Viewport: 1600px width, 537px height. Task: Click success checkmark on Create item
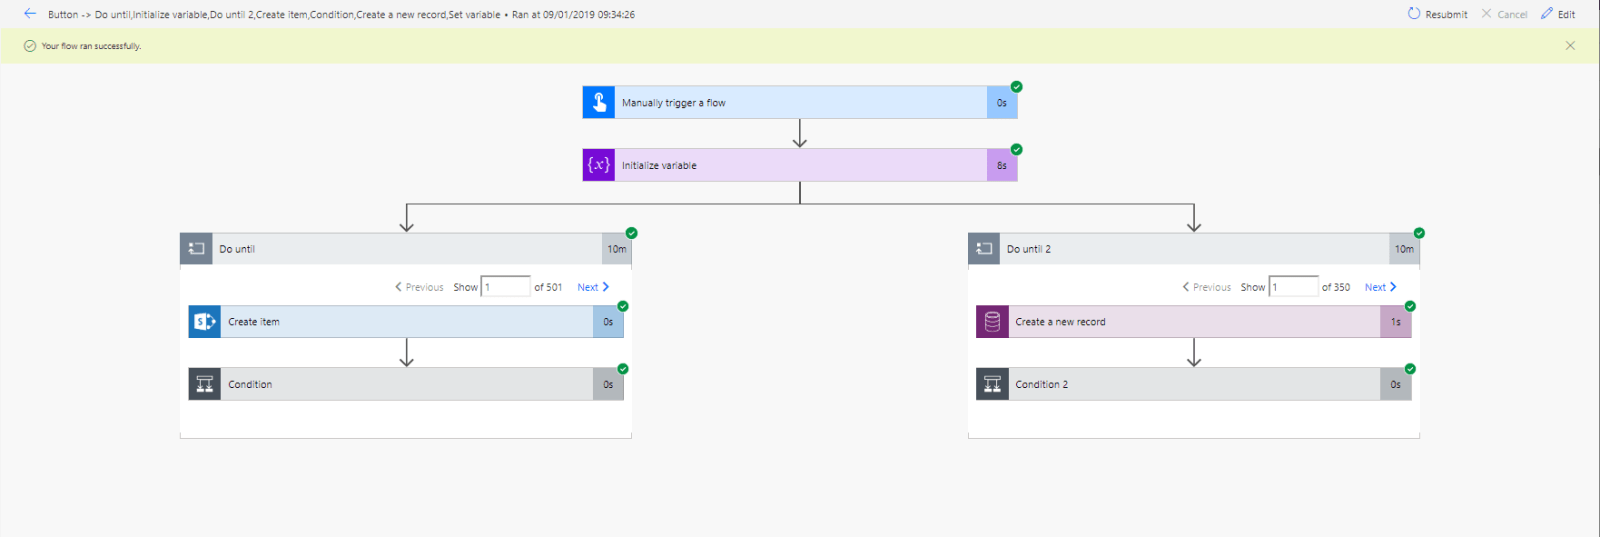(x=623, y=306)
